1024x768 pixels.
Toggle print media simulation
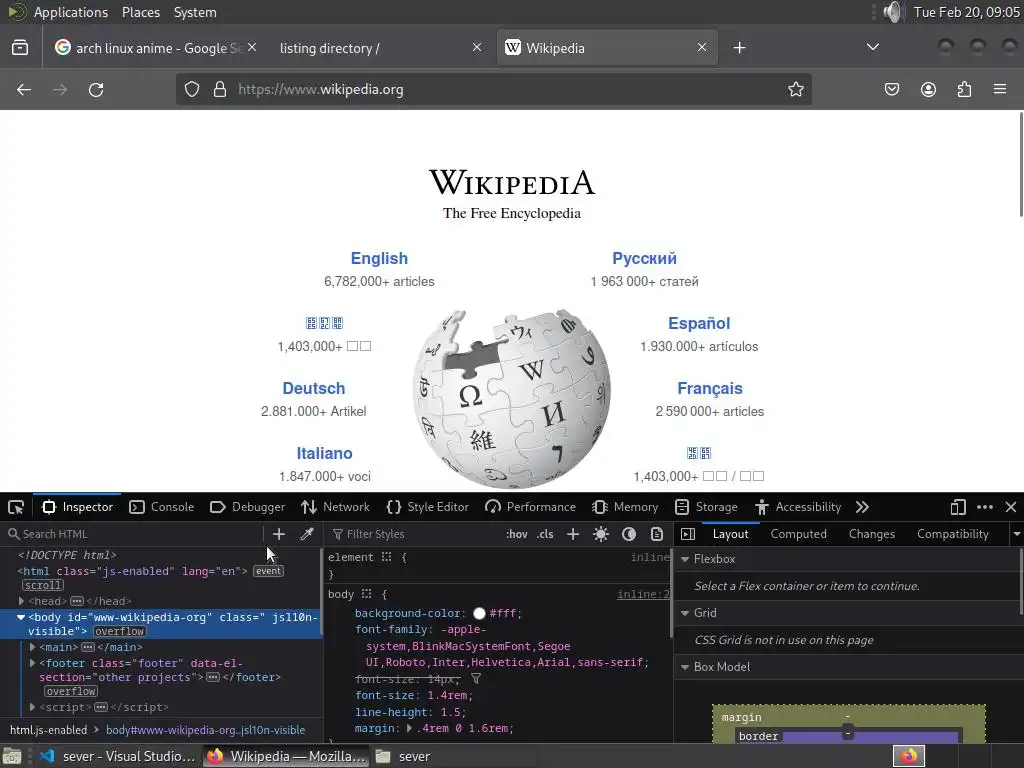click(657, 534)
